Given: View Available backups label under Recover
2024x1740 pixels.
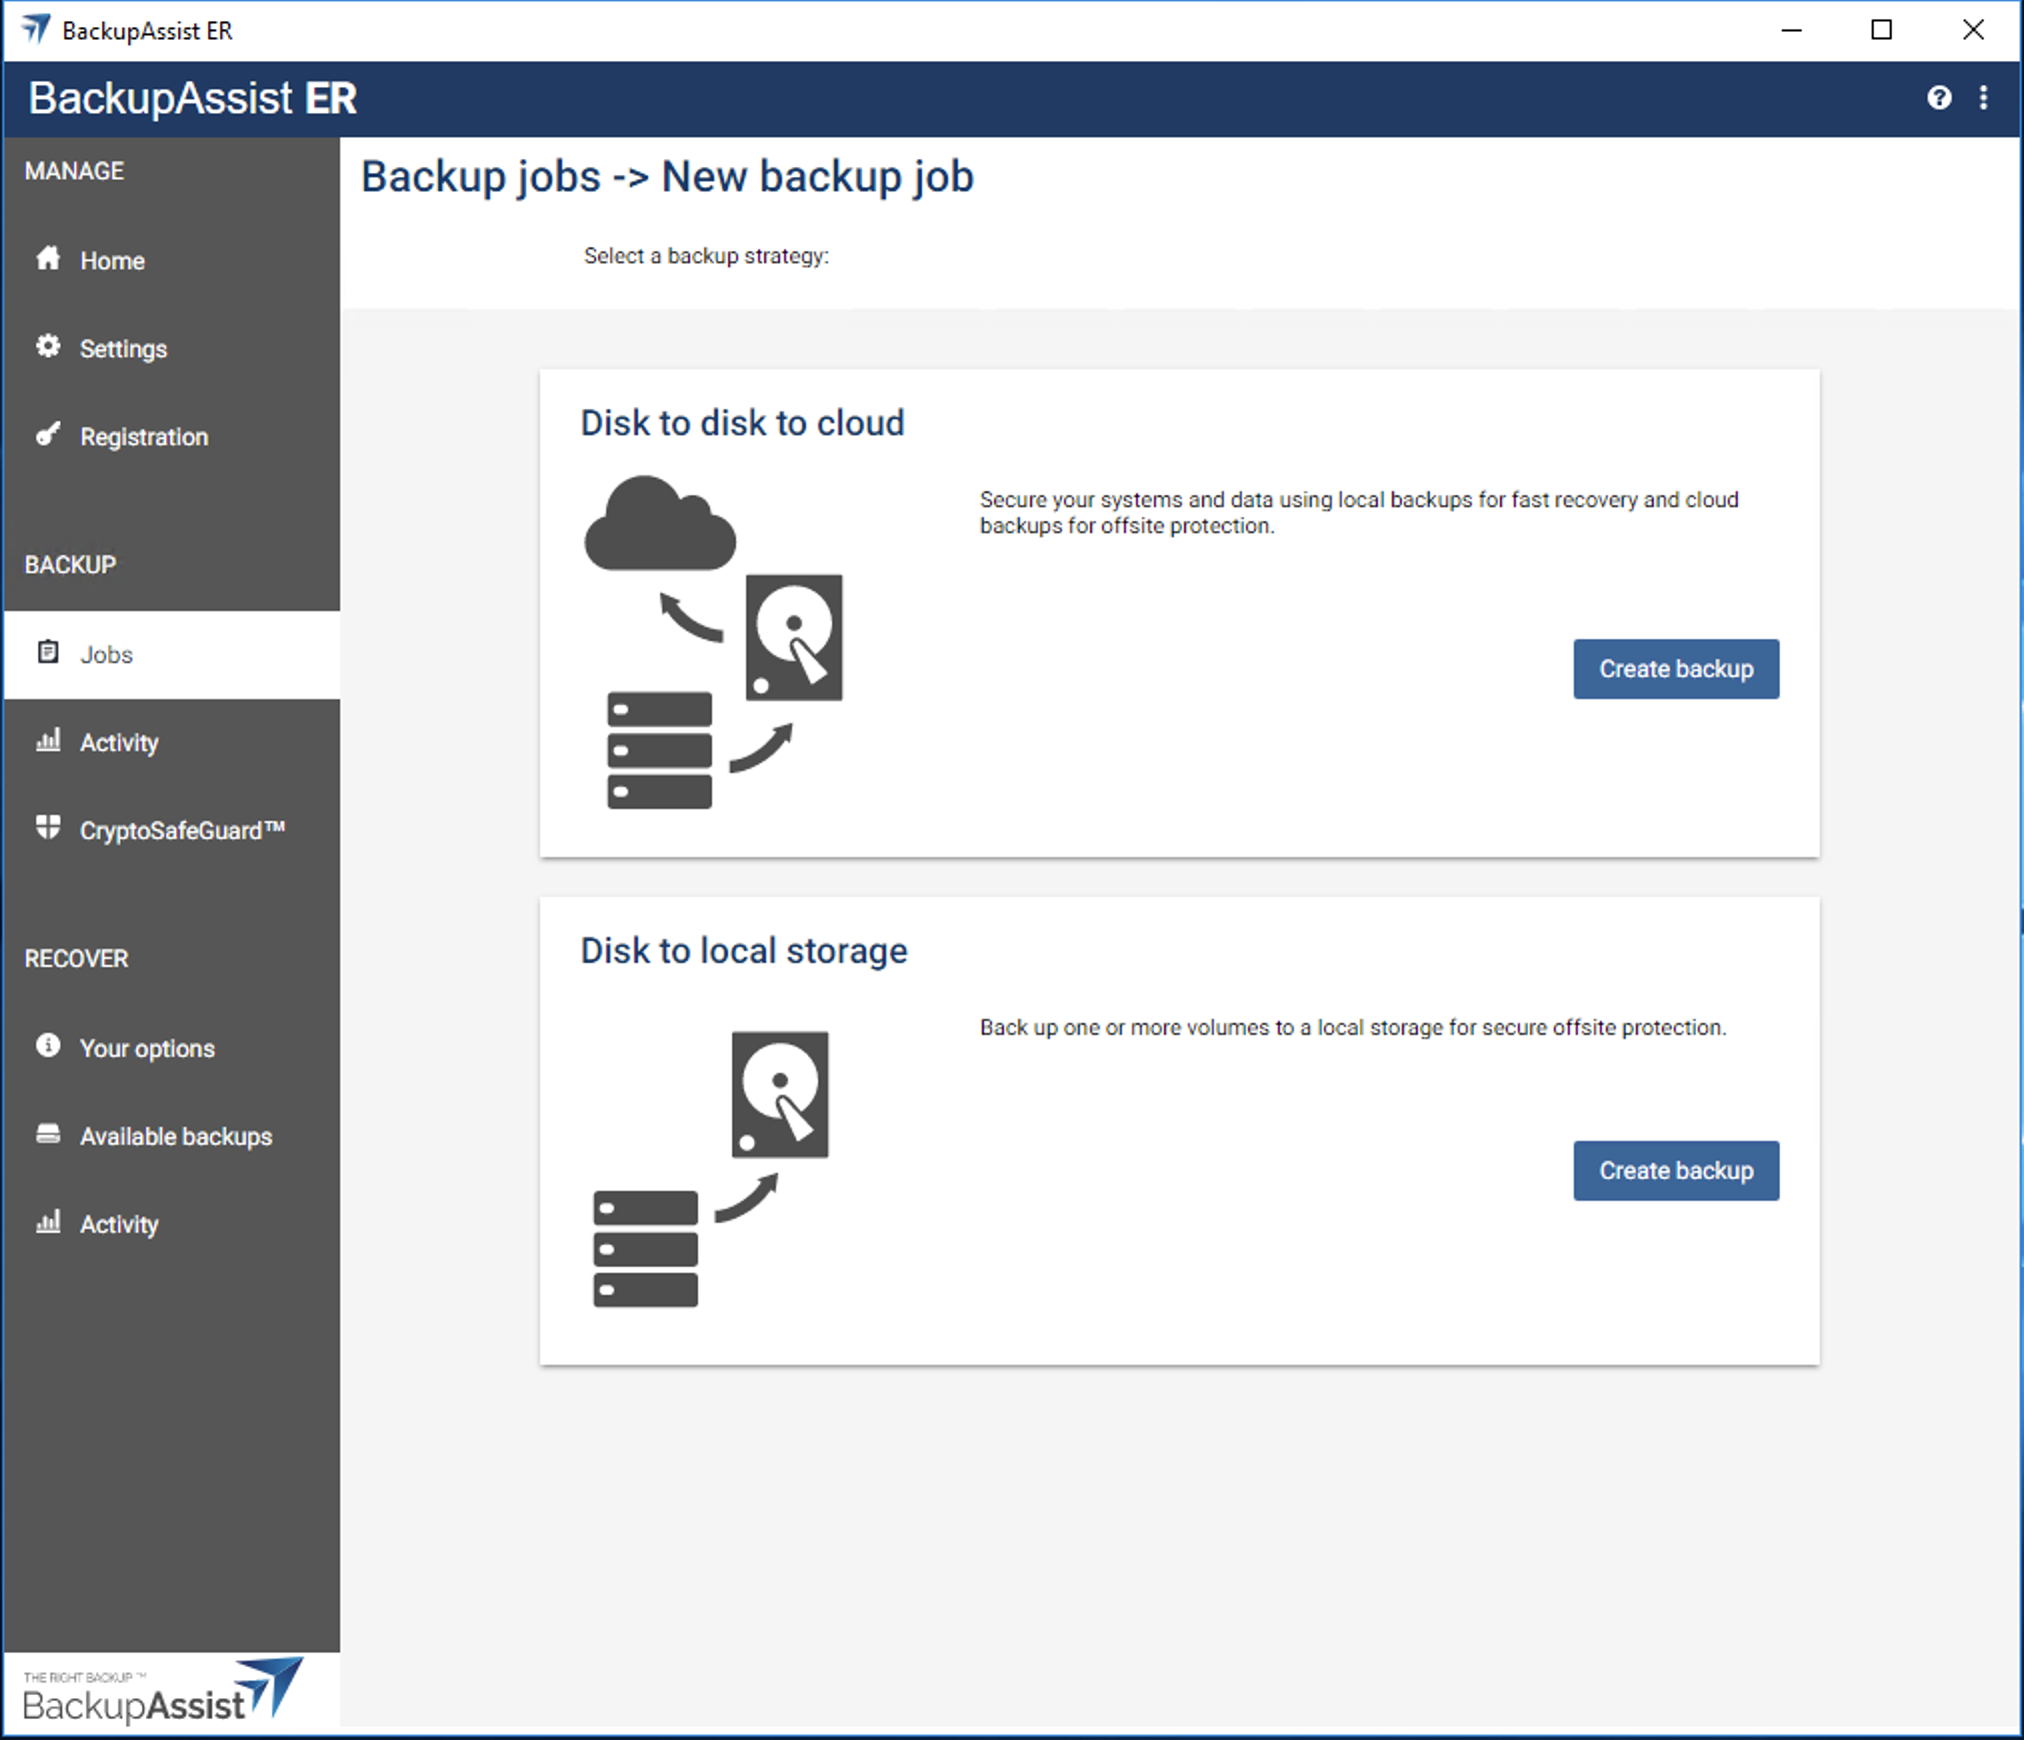Looking at the screenshot, I should (x=176, y=1137).
